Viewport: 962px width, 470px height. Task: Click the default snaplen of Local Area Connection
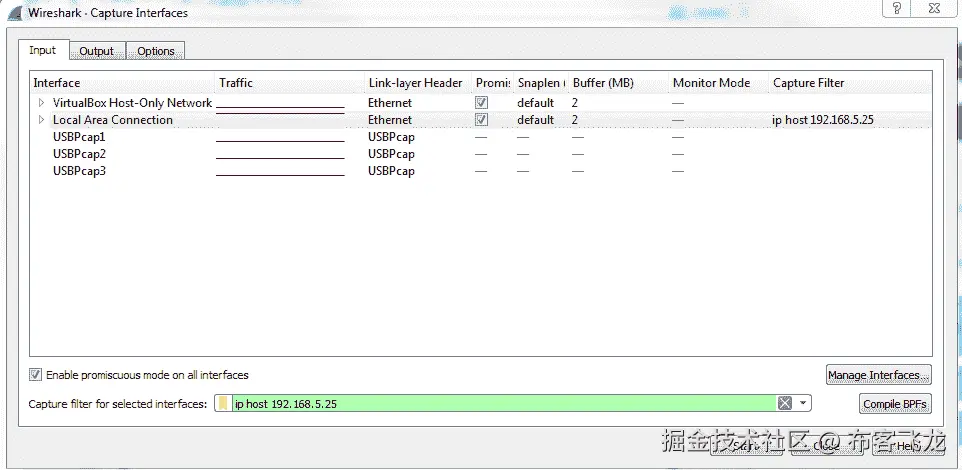(536, 120)
